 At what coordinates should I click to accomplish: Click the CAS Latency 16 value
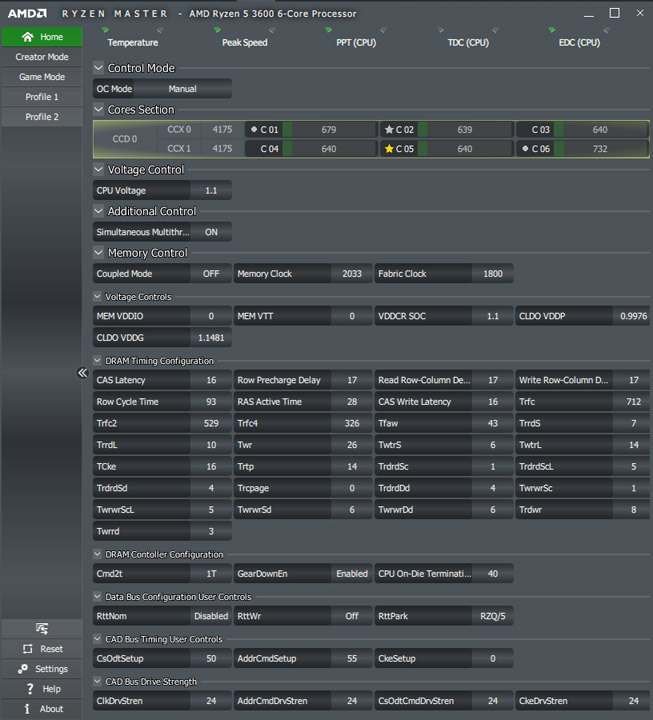pos(211,380)
